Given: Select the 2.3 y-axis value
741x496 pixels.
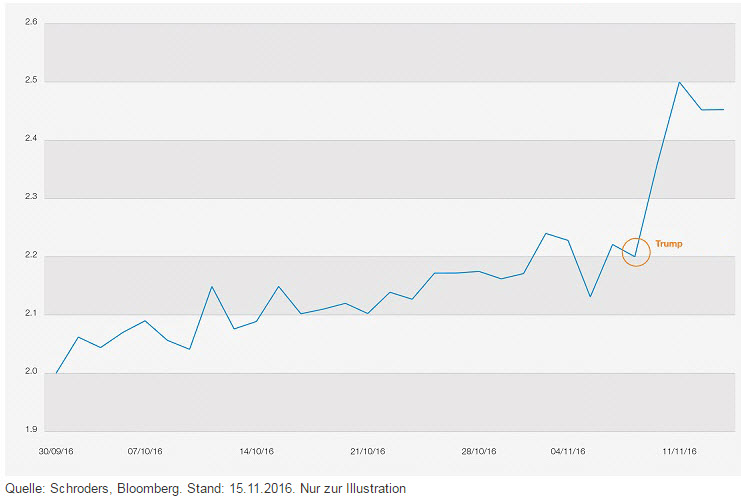Looking at the screenshot, I should pos(30,197).
